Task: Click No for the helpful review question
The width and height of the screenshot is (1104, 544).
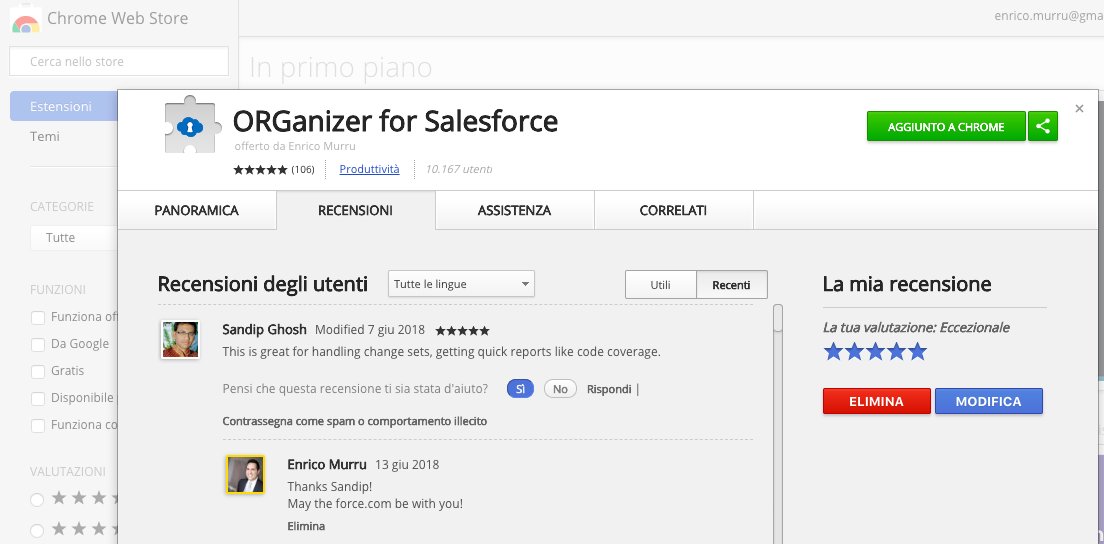Action: [x=560, y=388]
